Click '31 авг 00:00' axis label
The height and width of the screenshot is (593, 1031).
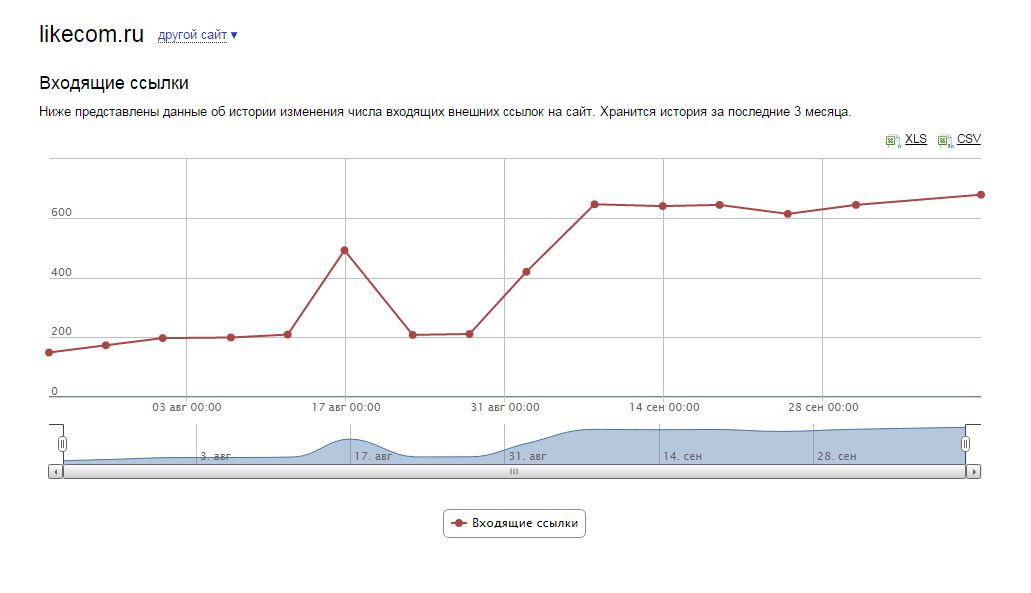(x=505, y=408)
